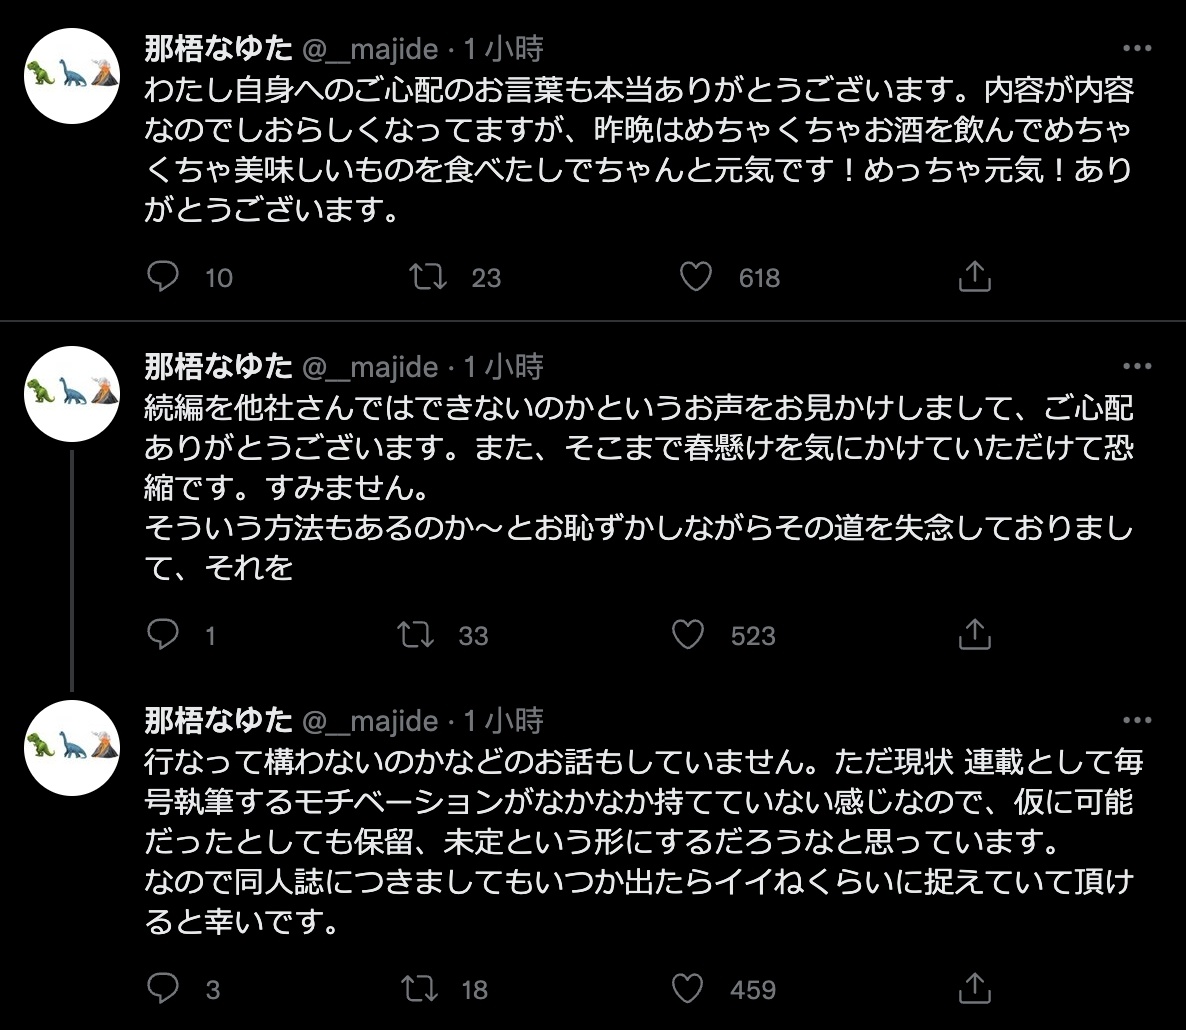This screenshot has height=1030, width=1186.
Task: Retweet the tweet with 23 retweets
Action: pos(430,277)
